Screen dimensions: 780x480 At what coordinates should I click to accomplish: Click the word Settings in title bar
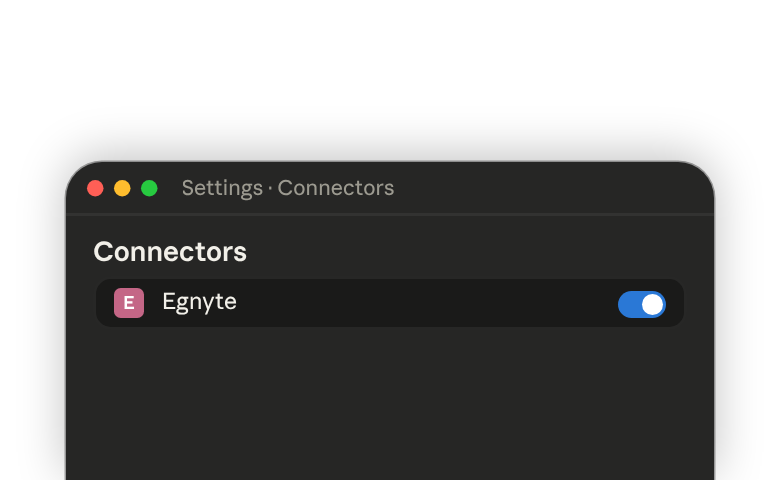tap(222, 189)
